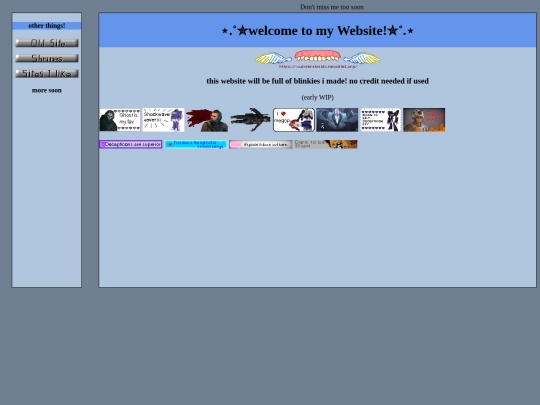Click the cyan 'Freedom is the right' blinkie
This screenshot has height=405, width=540.
pos(196,144)
